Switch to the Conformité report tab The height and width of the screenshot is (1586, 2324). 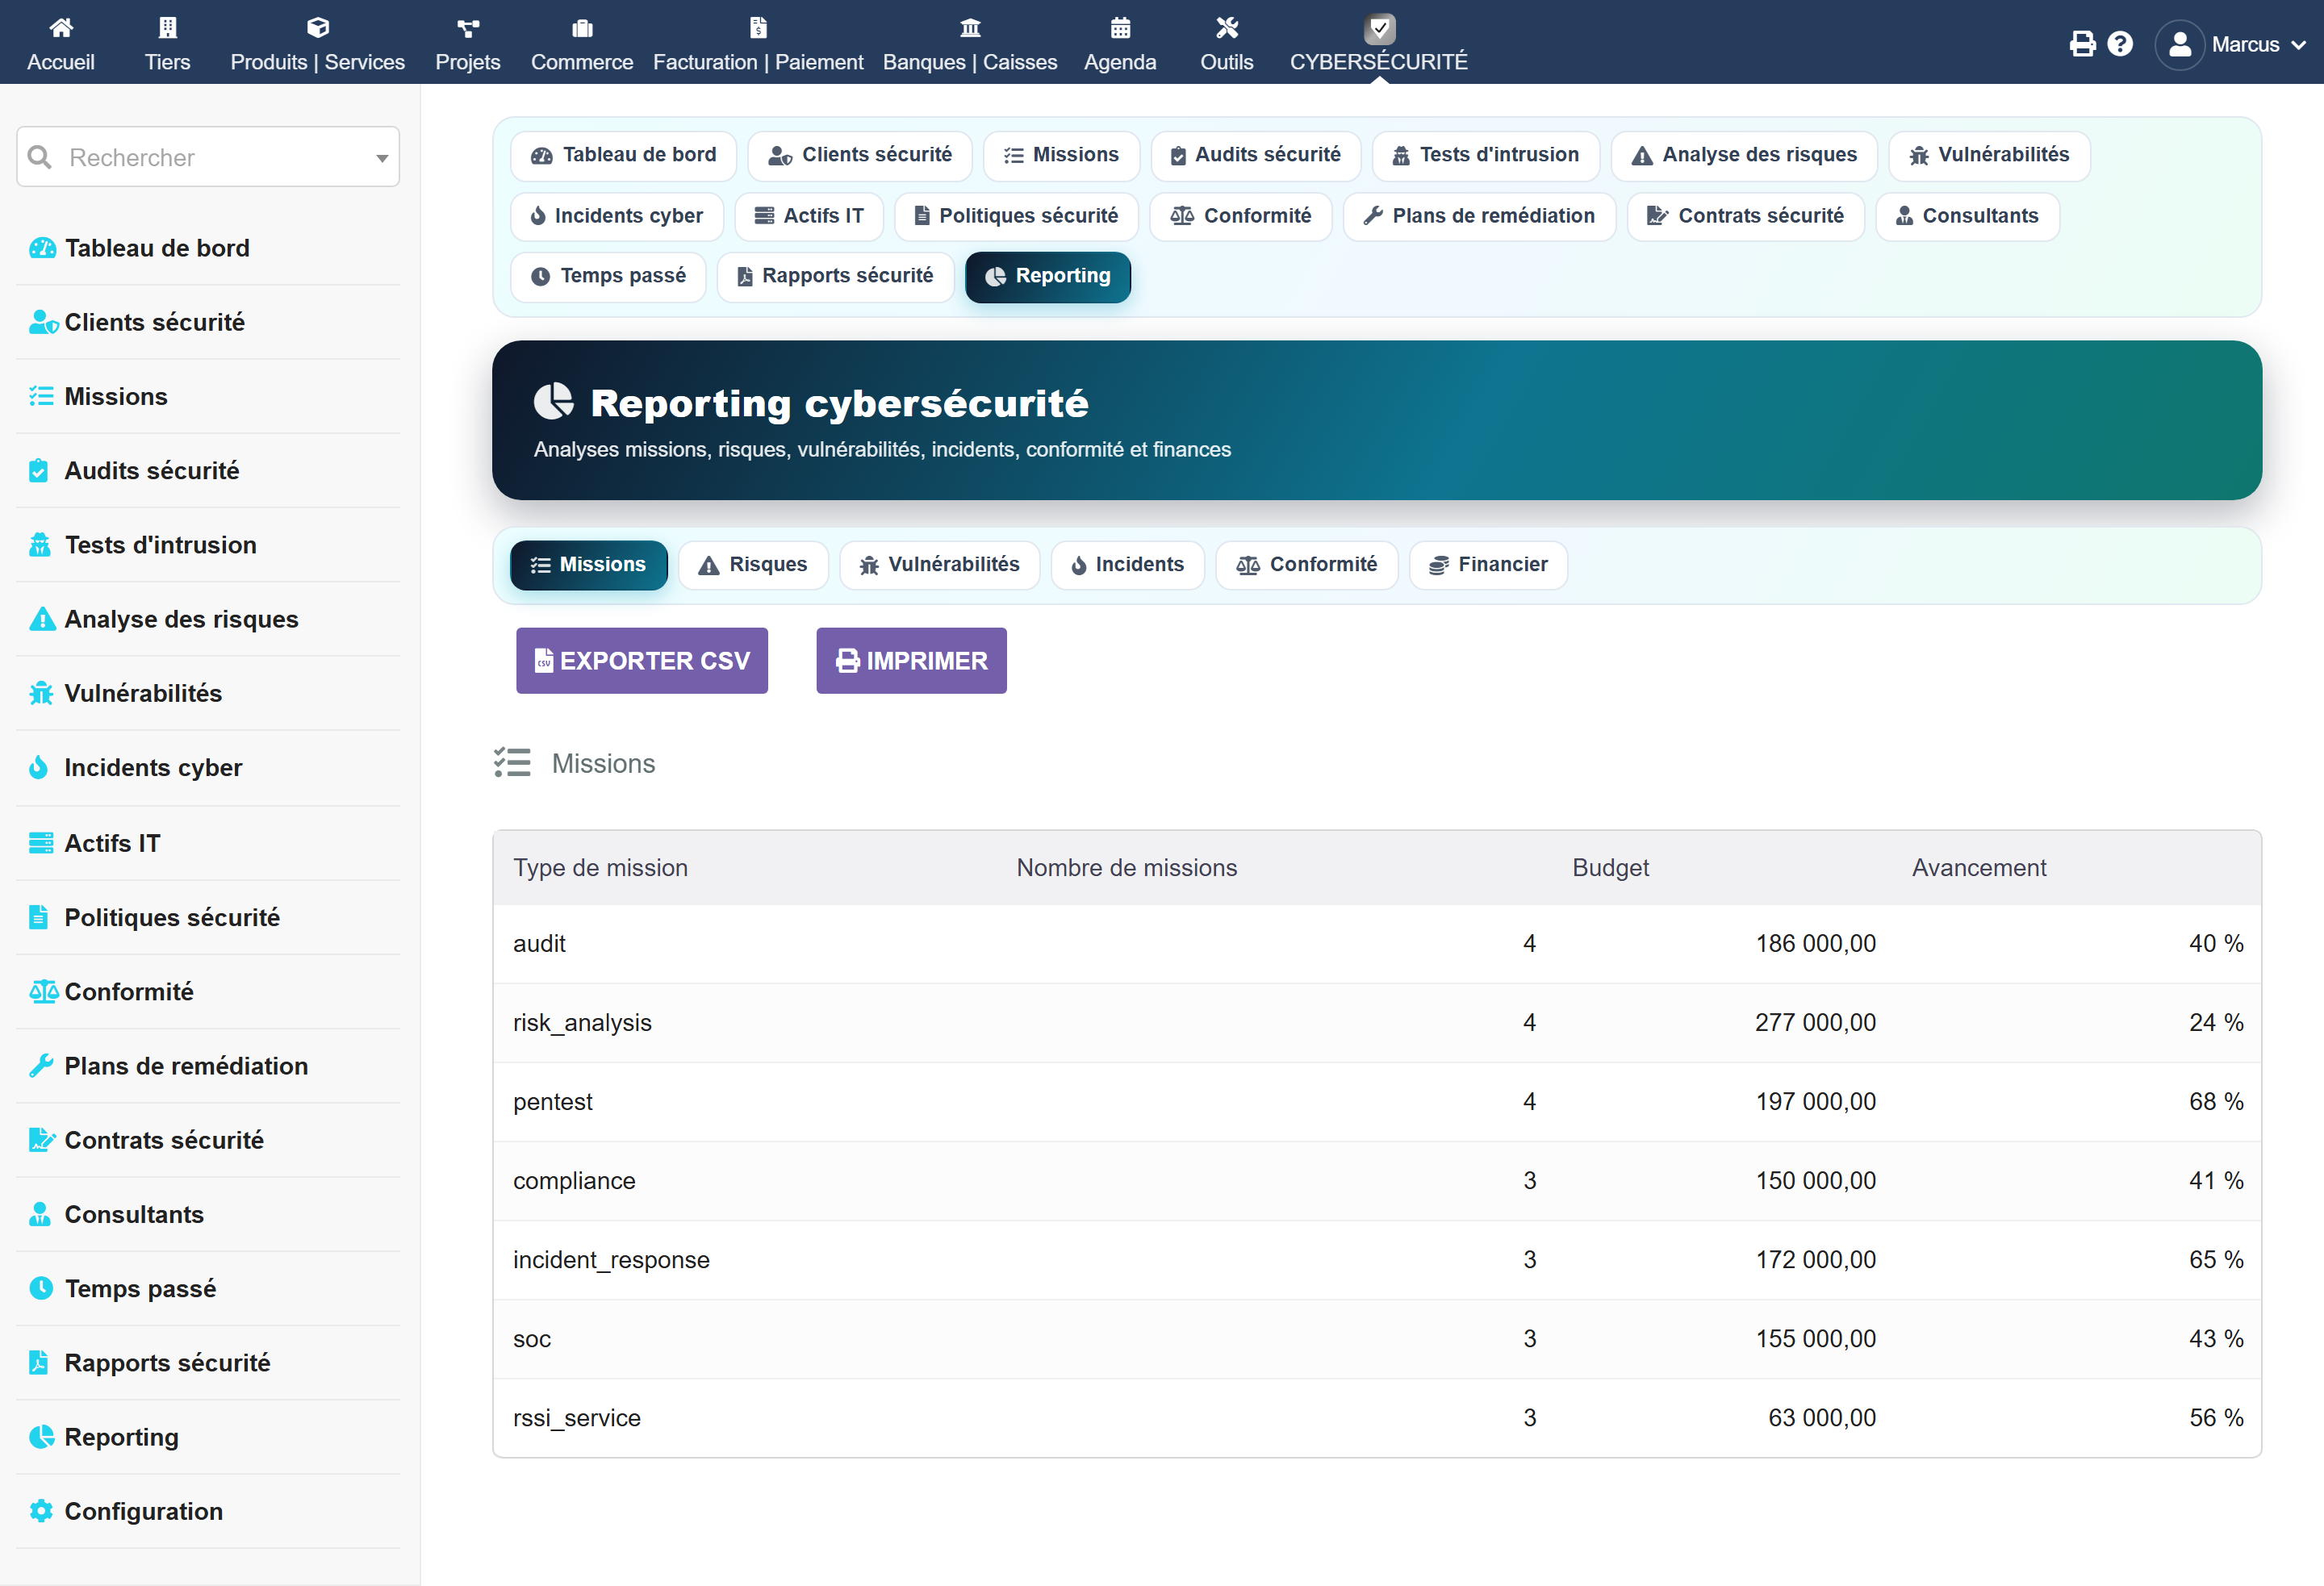coord(1306,565)
